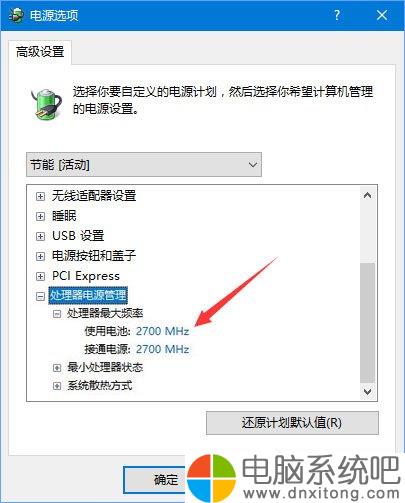Image resolution: width=405 pixels, height=503 pixels.
Task: Expand the 系统散热方式 sub-node
Action: click(57, 386)
